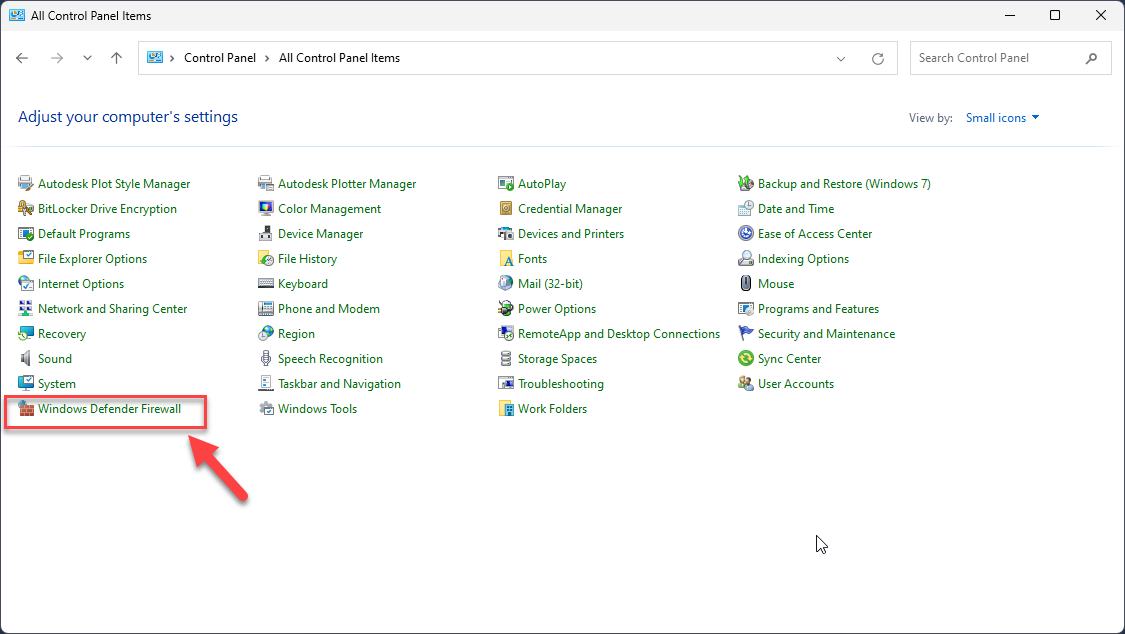This screenshot has width=1125, height=634.
Task: Expand the address bar history dropdown
Action: point(841,58)
